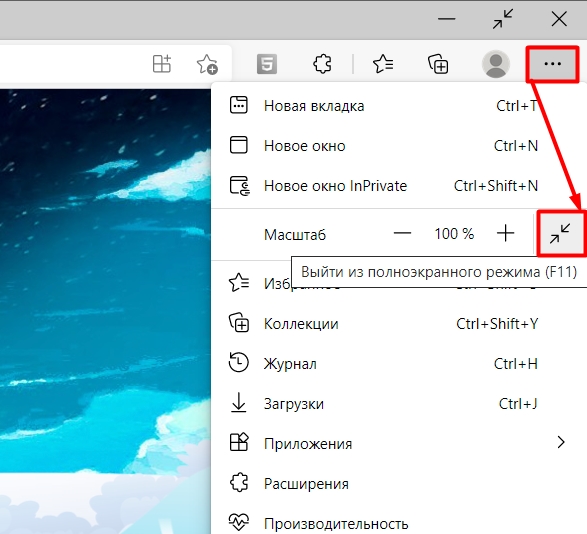Close the browser window

coord(559,19)
